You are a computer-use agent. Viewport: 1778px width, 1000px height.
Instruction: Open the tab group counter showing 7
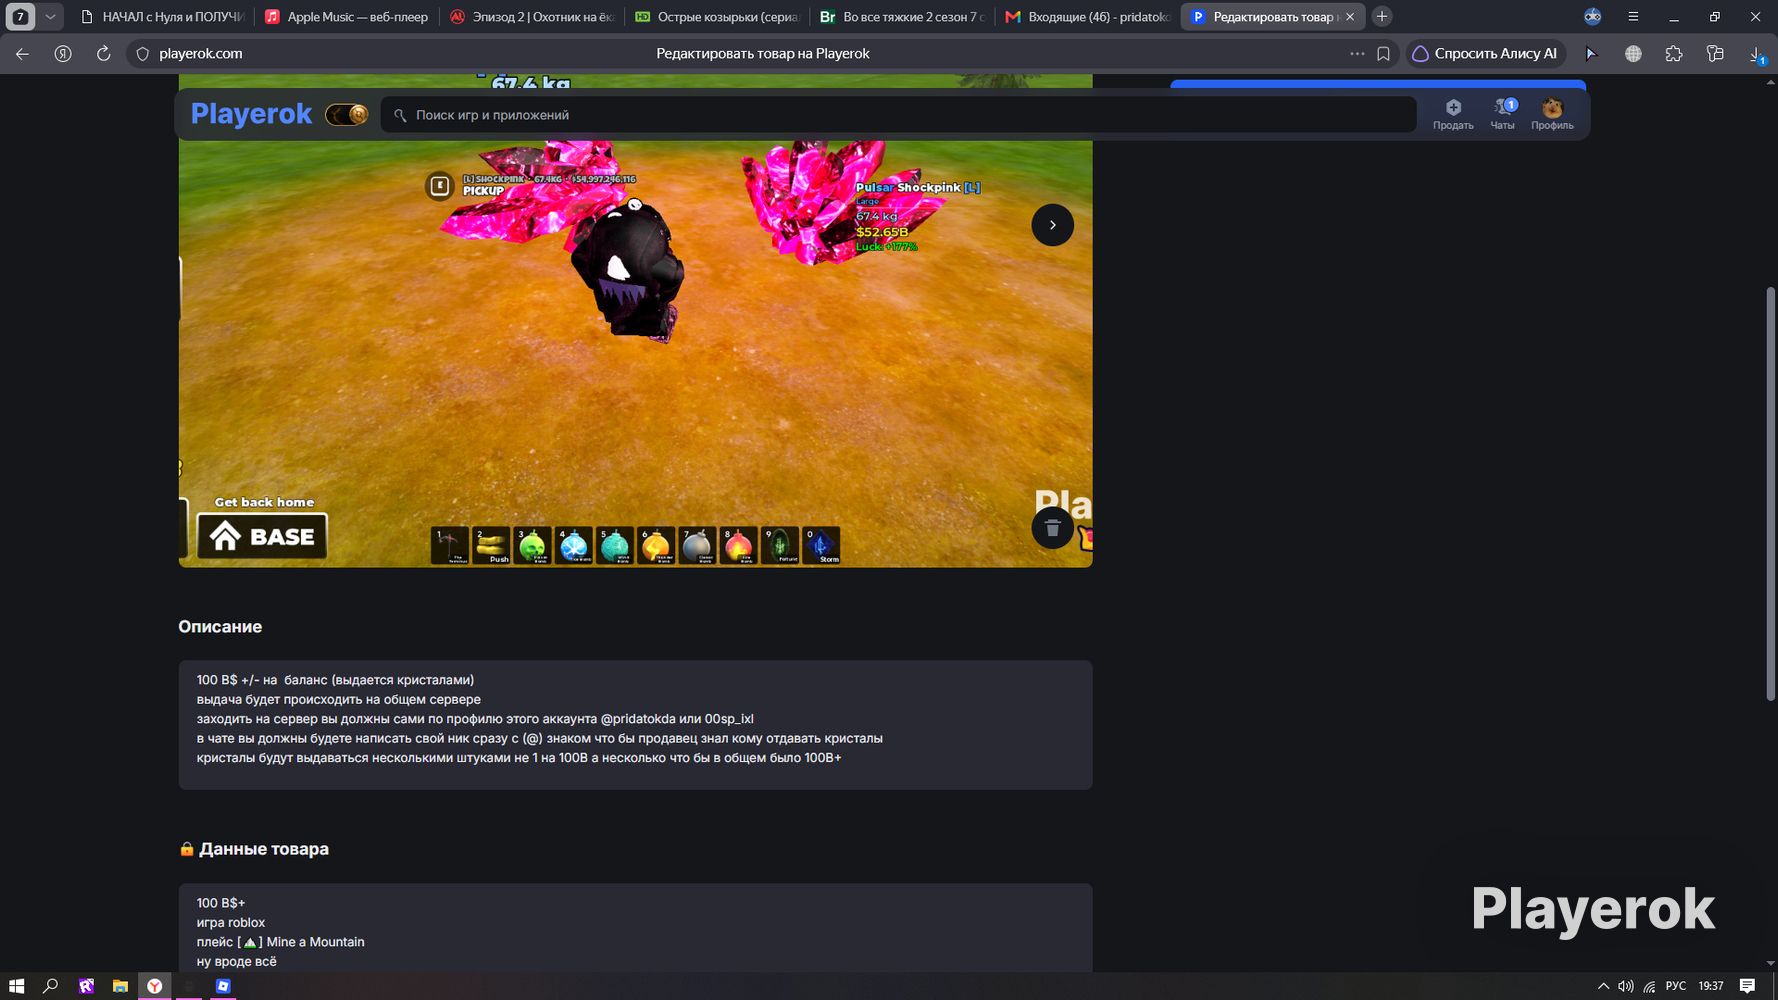click(x=20, y=17)
